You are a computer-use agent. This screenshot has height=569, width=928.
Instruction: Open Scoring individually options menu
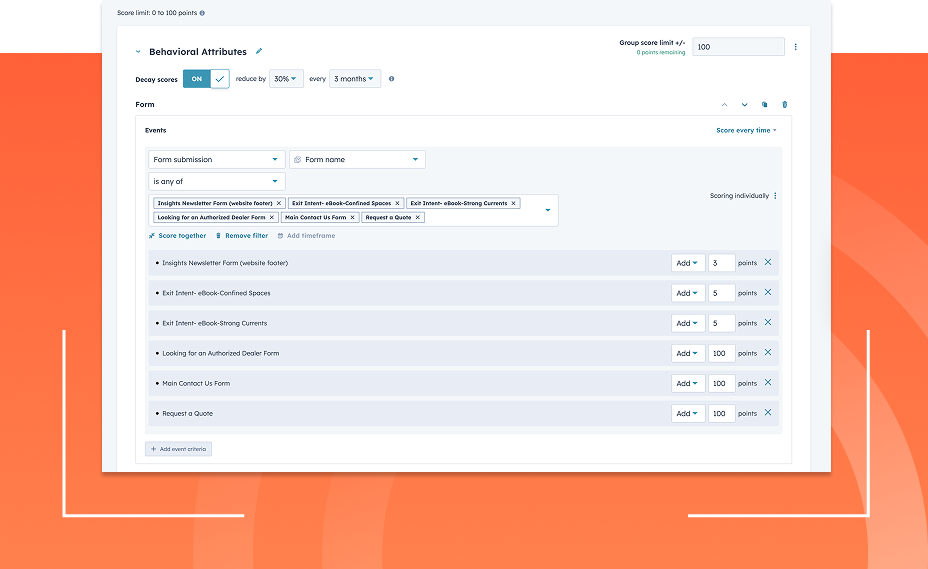(775, 196)
